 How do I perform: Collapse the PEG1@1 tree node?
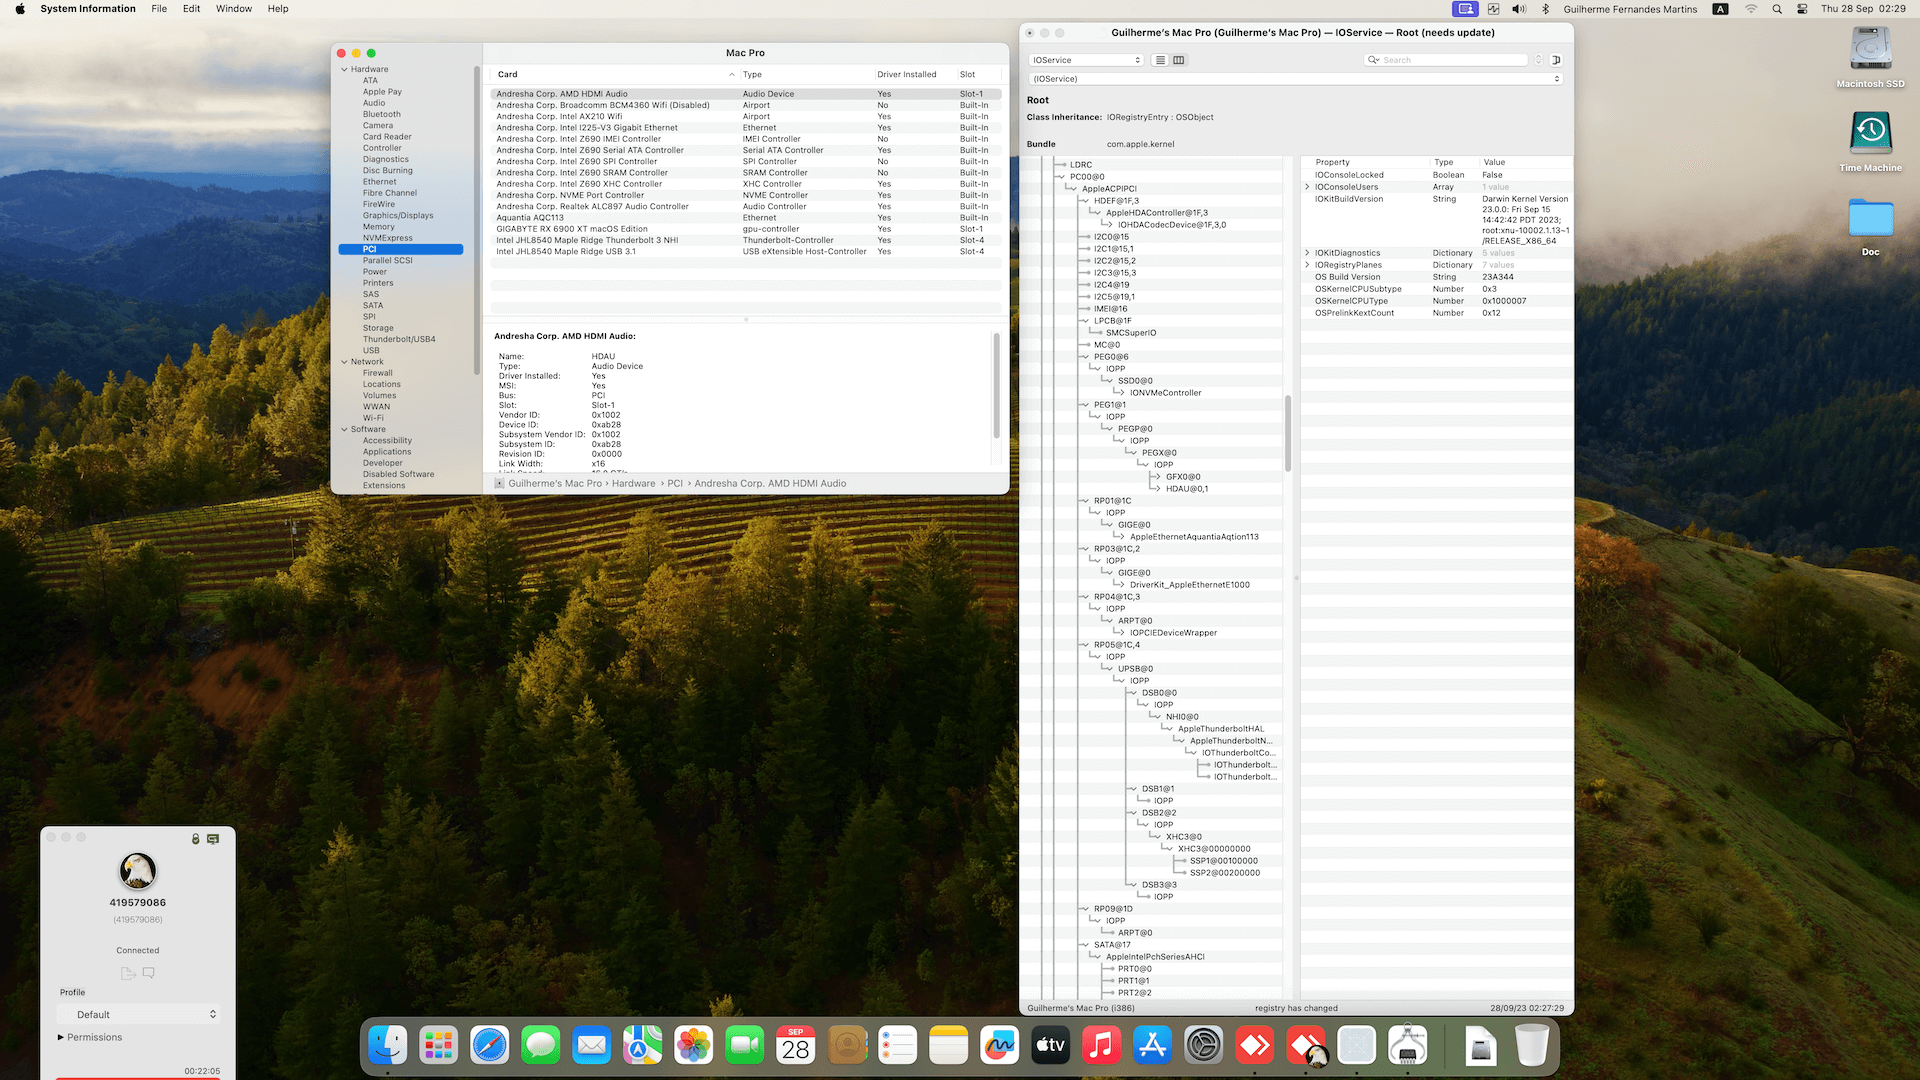pos(1085,405)
